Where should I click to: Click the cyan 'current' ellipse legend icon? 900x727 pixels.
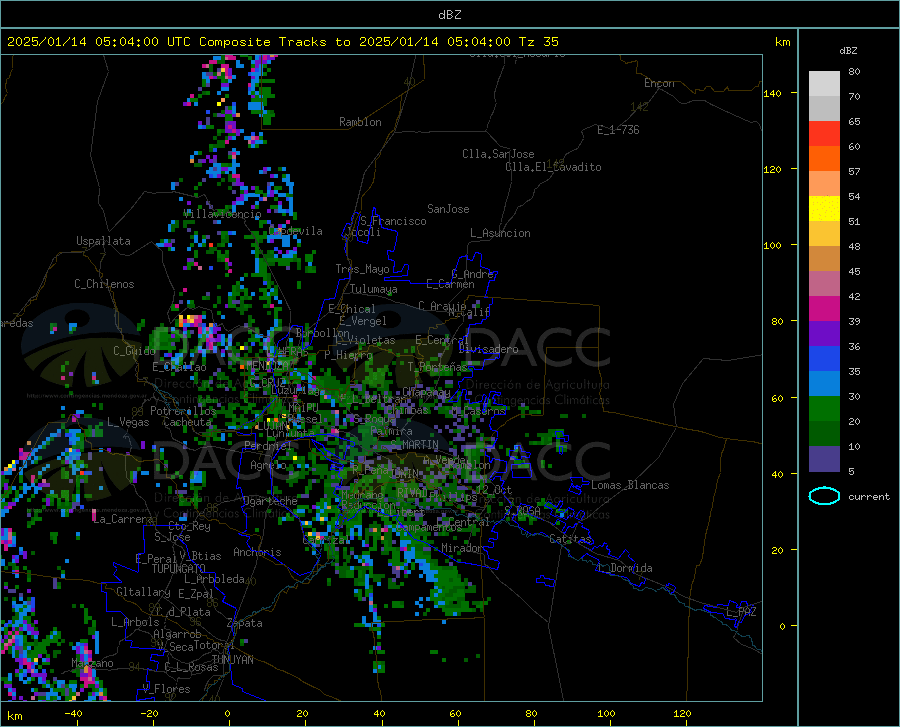coord(824,496)
